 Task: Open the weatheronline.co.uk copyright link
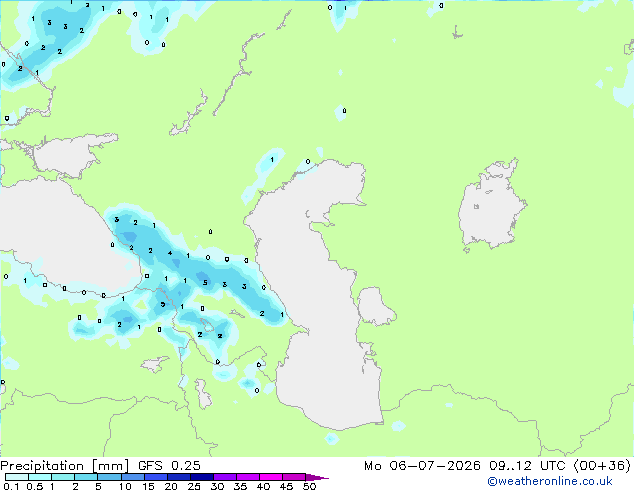(550, 481)
